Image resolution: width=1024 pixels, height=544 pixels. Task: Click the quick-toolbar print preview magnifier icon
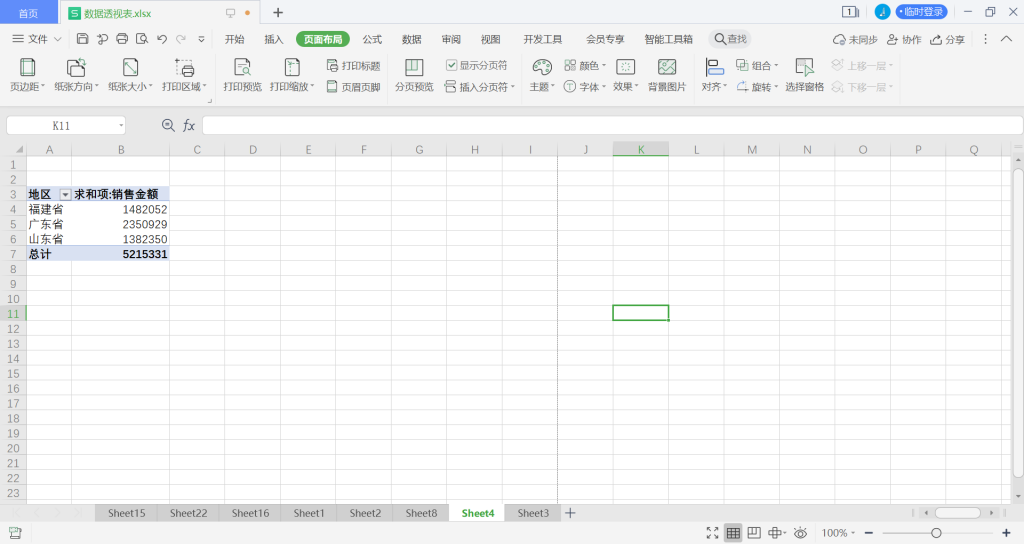tap(142, 39)
